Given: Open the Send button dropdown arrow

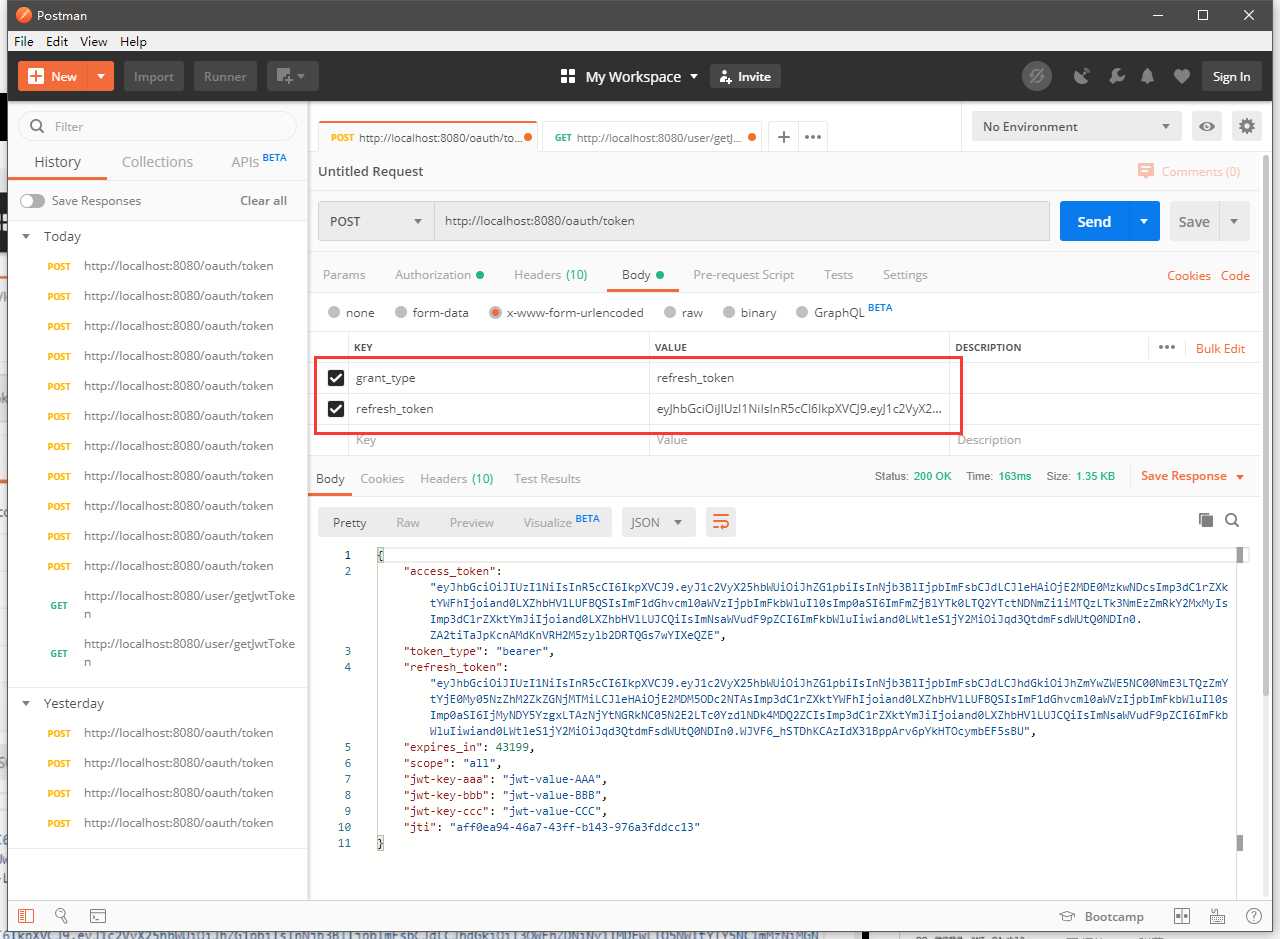Looking at the screenshot, I should pyautogui.click(x=1144, y=221).
